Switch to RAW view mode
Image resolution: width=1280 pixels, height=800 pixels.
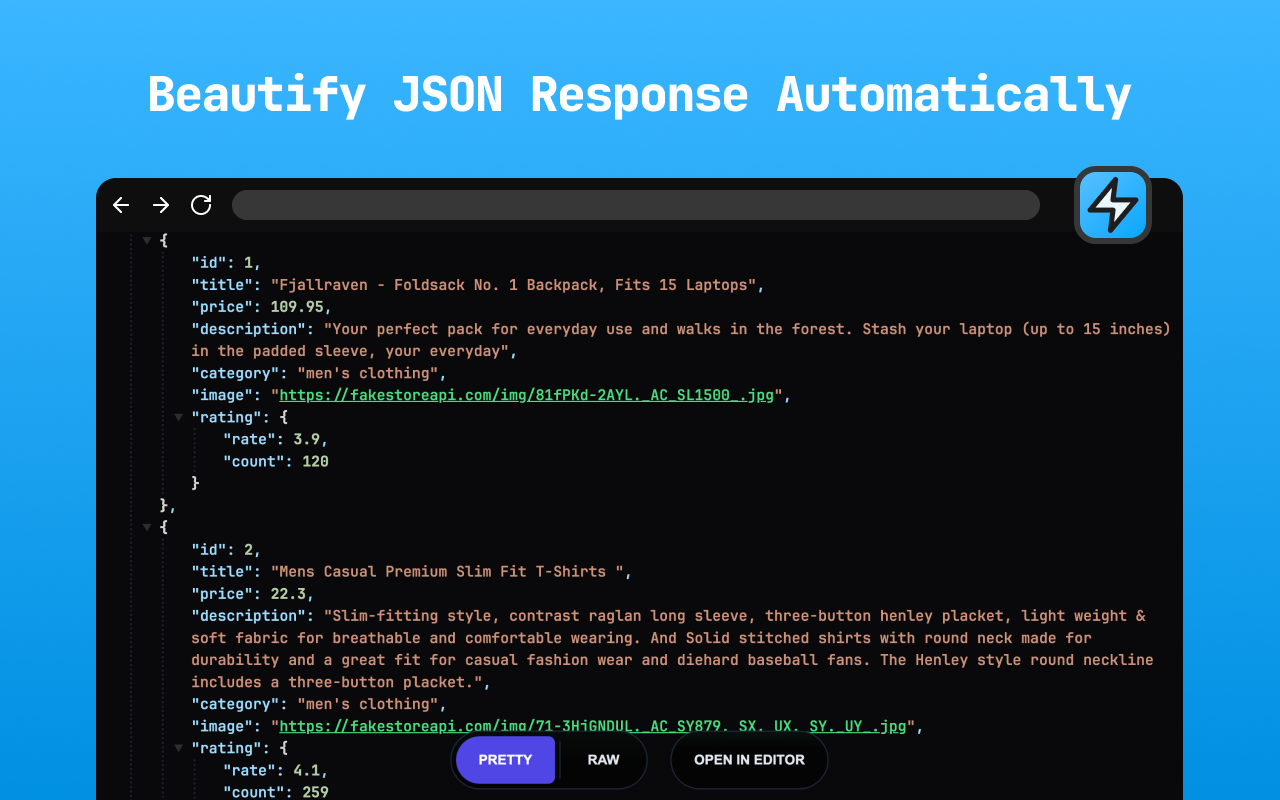click(603, 760)
